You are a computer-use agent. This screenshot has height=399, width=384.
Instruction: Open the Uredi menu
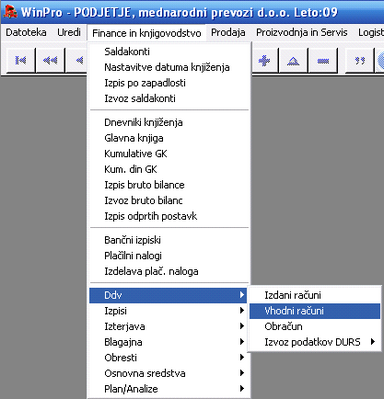coord(69,33)
